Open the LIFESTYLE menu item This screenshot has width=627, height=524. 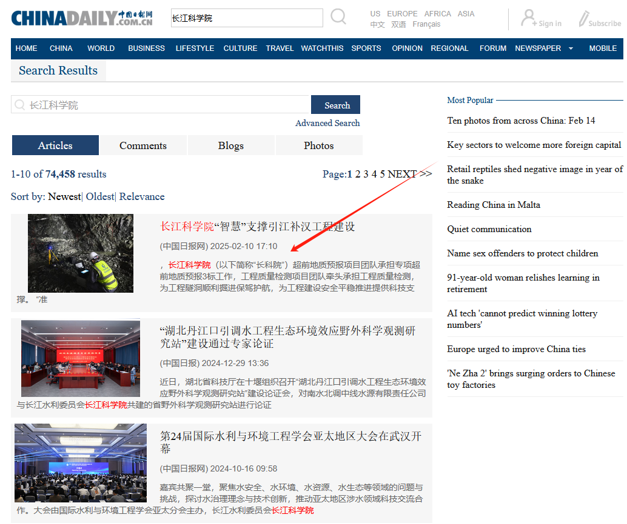tap(195, 48)
